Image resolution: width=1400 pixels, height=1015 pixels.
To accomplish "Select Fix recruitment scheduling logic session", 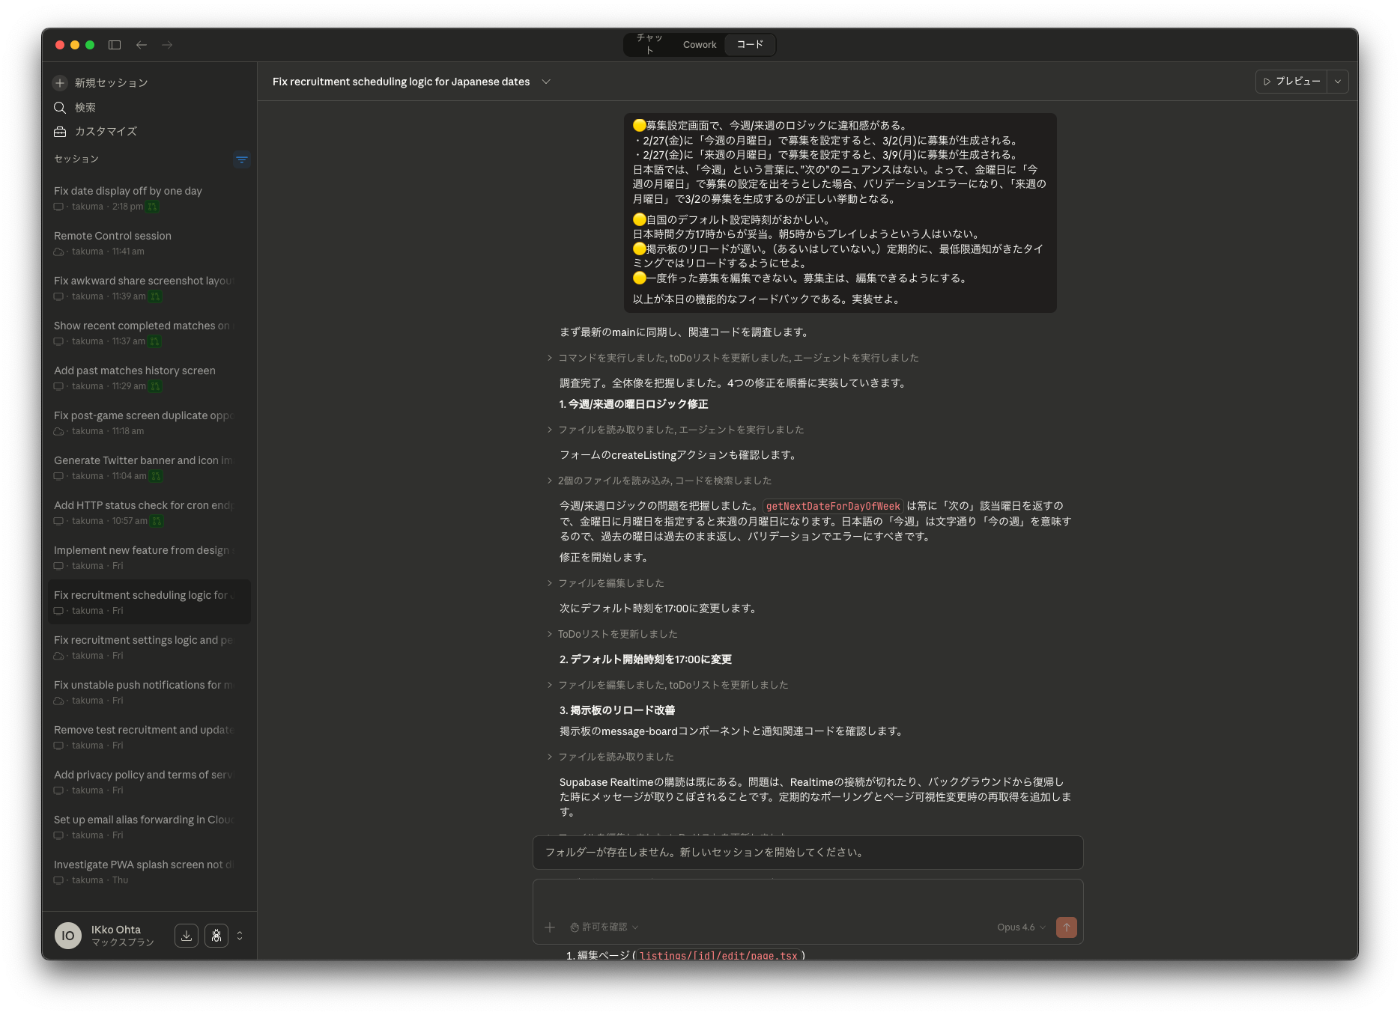I will 147,602.
